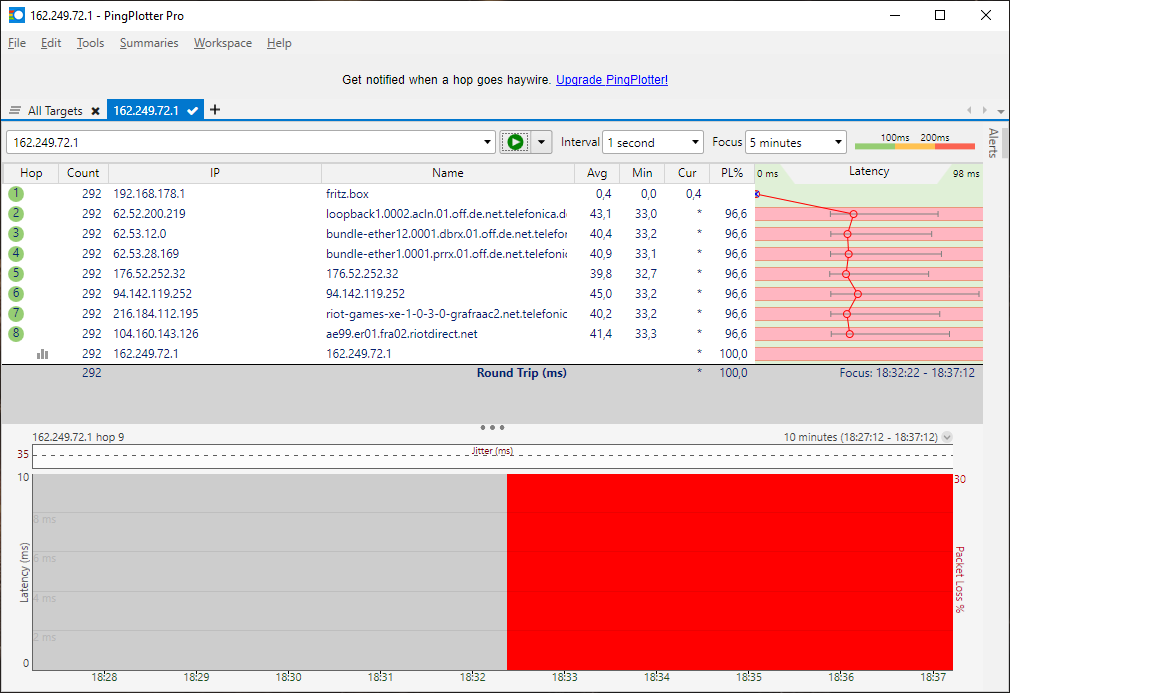Select IP 94.142.119.252 in hop 6
The width and height of the screenshot is (1152, 693).
tap(152, 293)
